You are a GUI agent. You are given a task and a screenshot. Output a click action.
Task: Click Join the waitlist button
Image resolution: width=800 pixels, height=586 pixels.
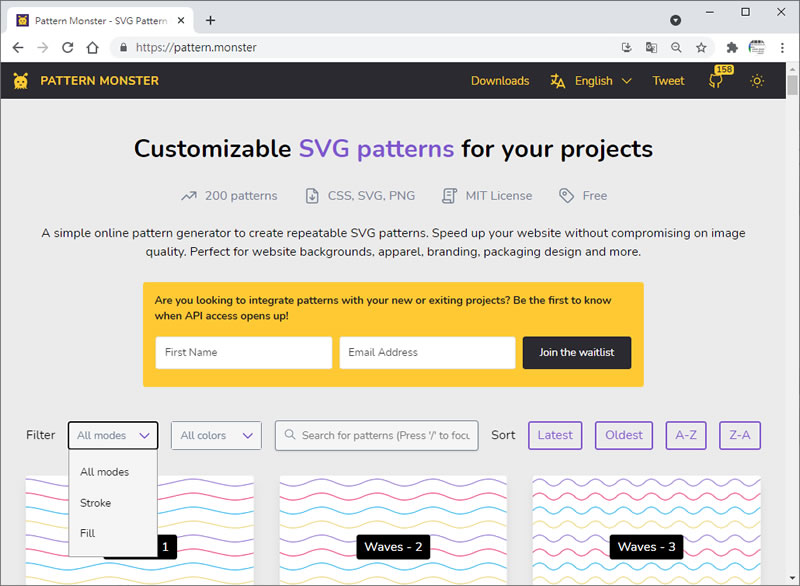click(x=577, y=352)
